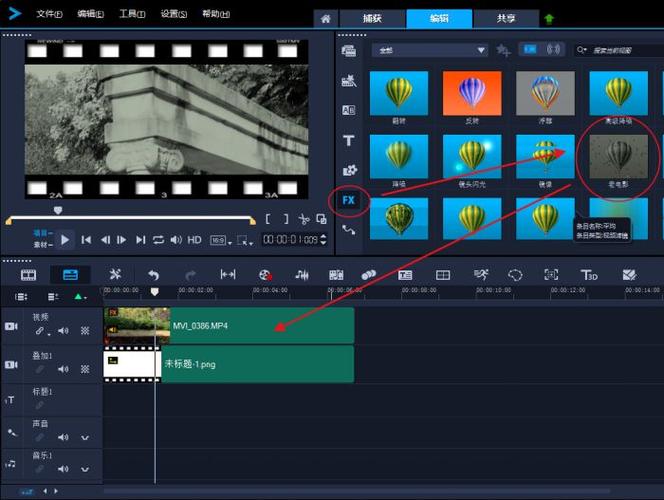Click the green upload arrow icon
Image resolution: width=664 pixels, height=500 pixels.
549,19
